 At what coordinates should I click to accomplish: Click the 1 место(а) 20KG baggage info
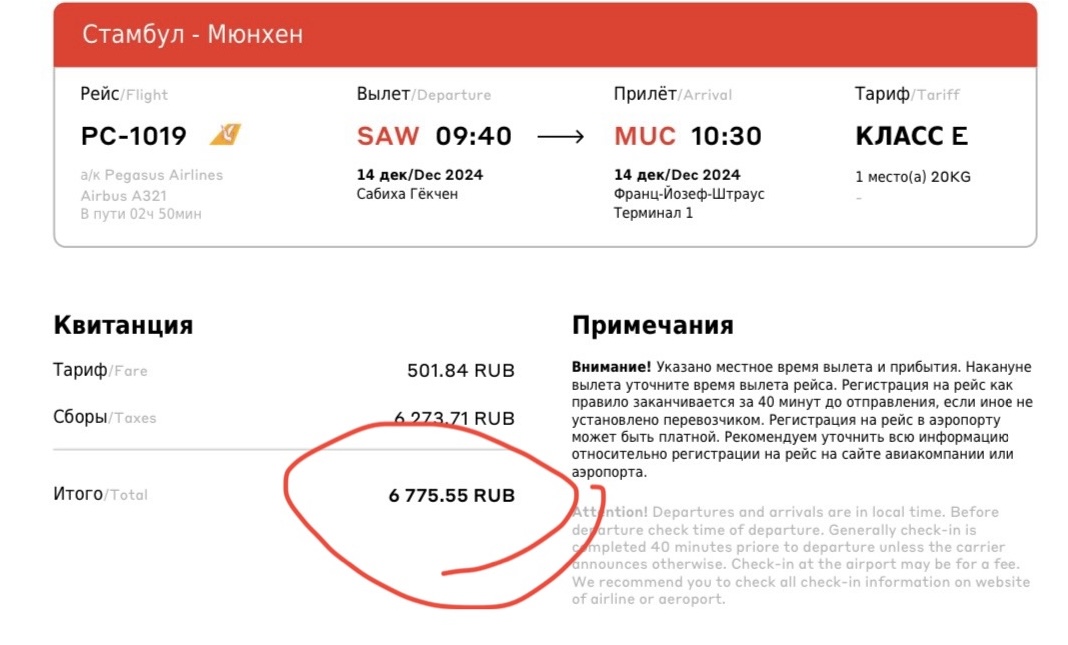coord(913,177)
